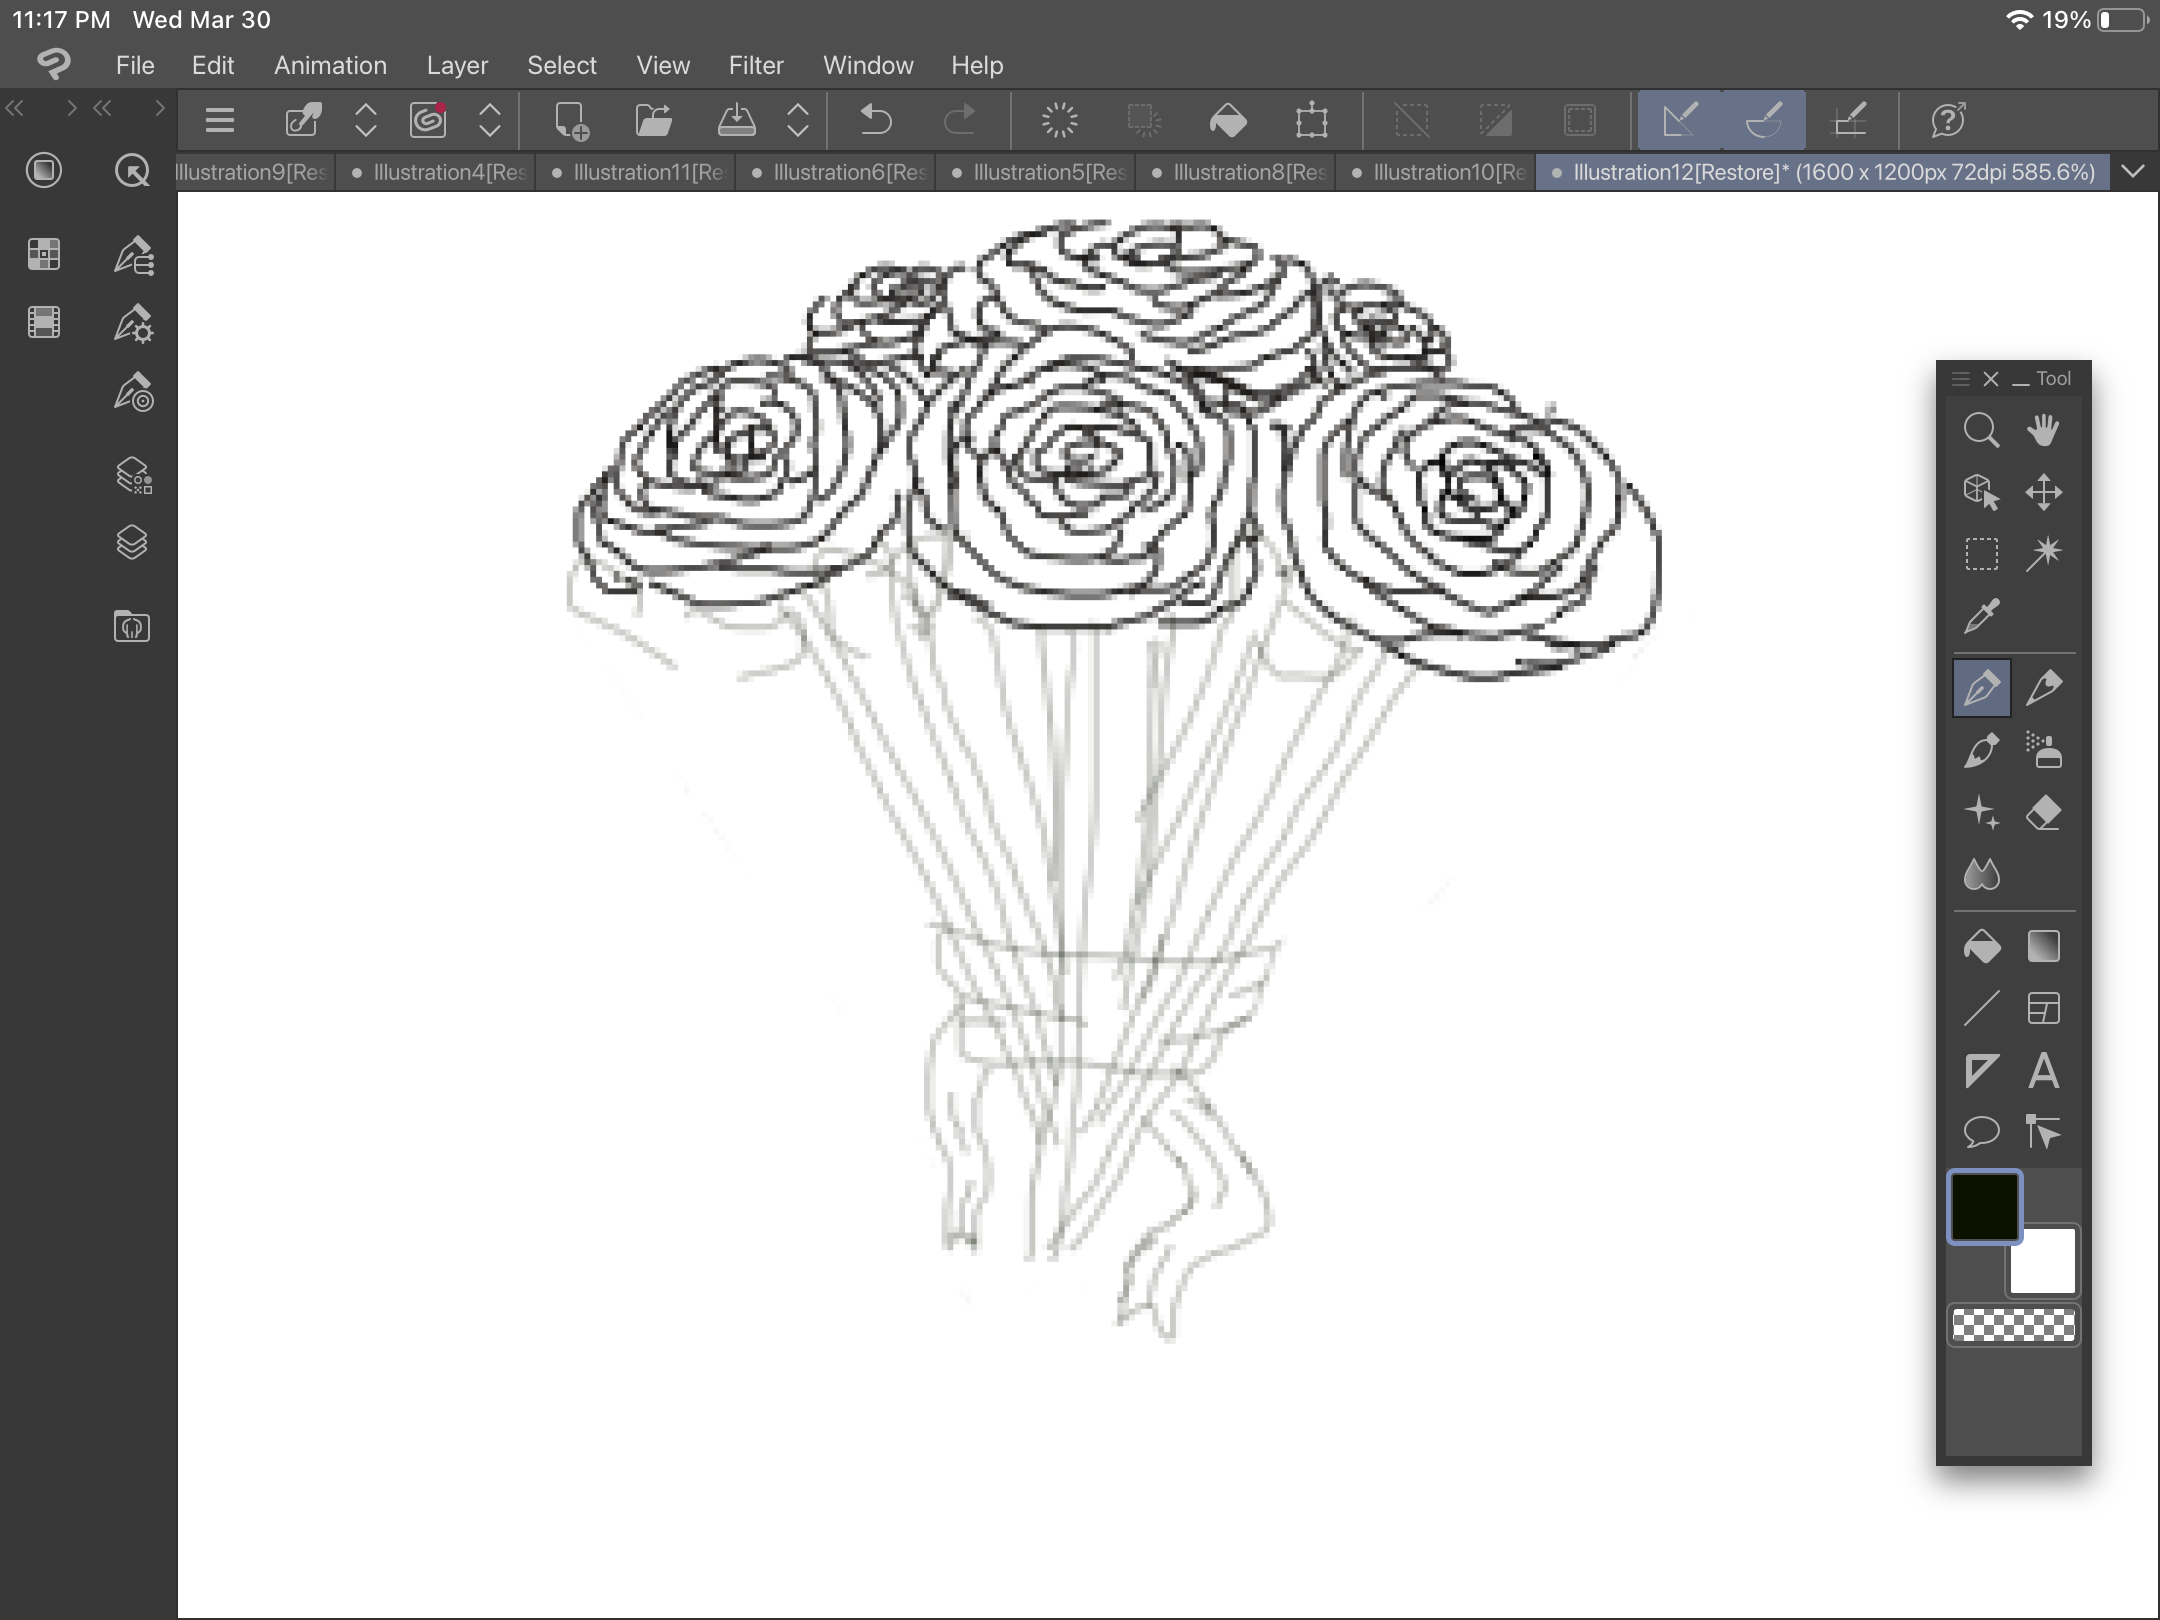The image size is (2160, 1620).
Task: Open the Filter menu
Action: click(x=755, y=65)
